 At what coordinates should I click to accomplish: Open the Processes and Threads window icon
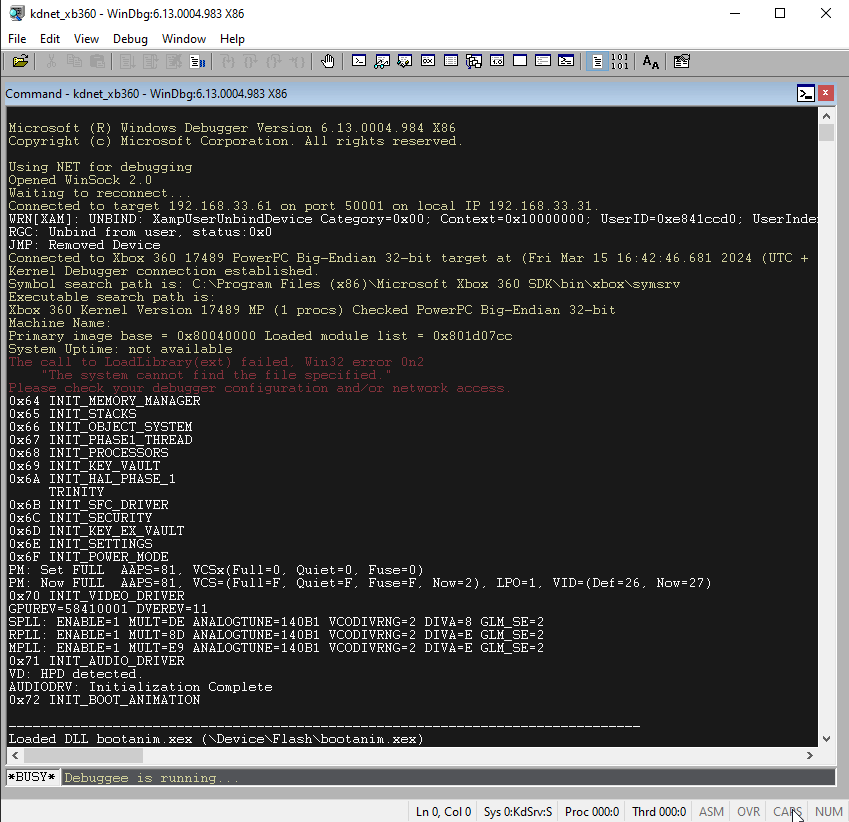click(543, 61)
